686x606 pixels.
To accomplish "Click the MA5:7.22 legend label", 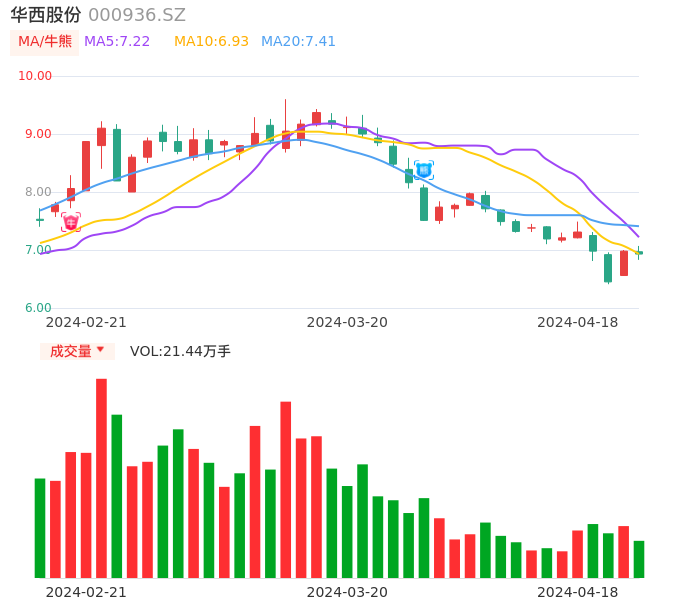I will pyautogui.click(x=117, y=42).
